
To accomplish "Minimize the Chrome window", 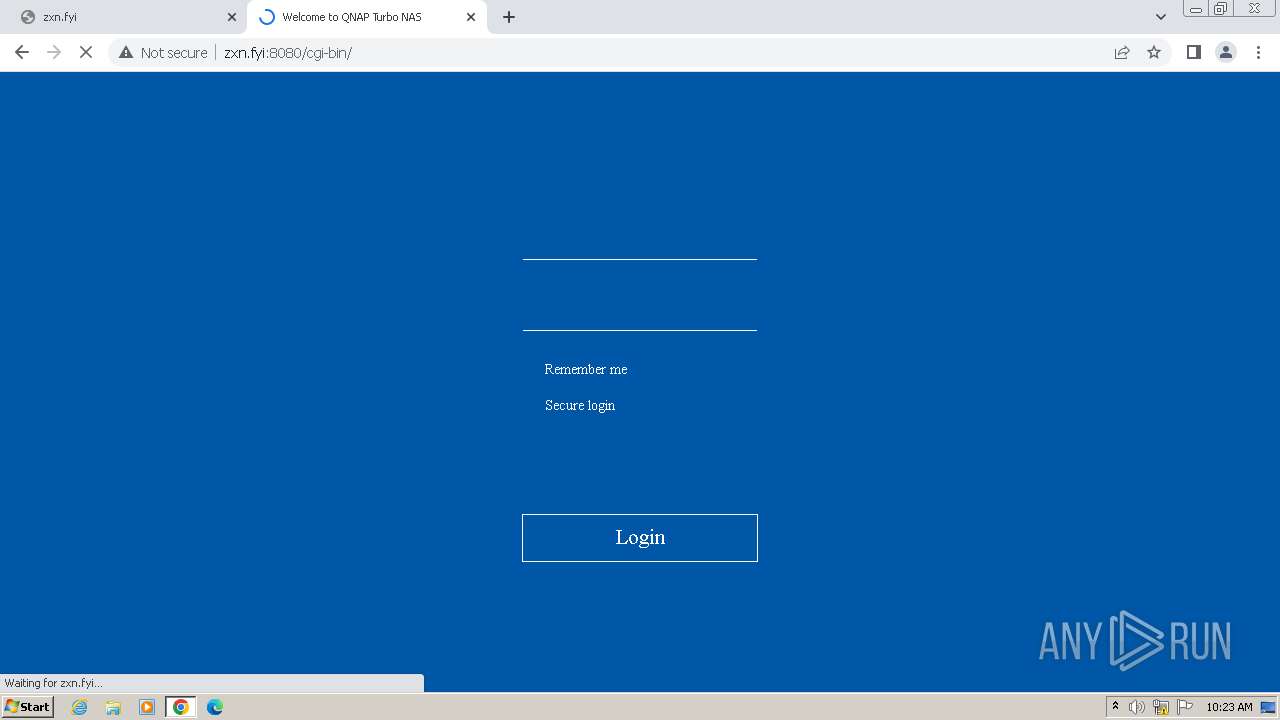I will coord(1195,9).
